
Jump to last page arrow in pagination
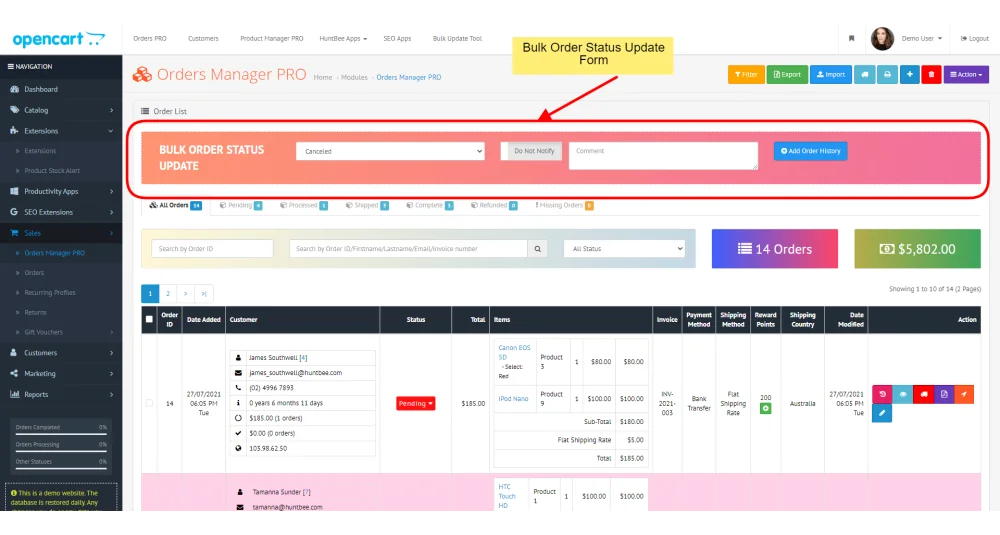(203, 293)
